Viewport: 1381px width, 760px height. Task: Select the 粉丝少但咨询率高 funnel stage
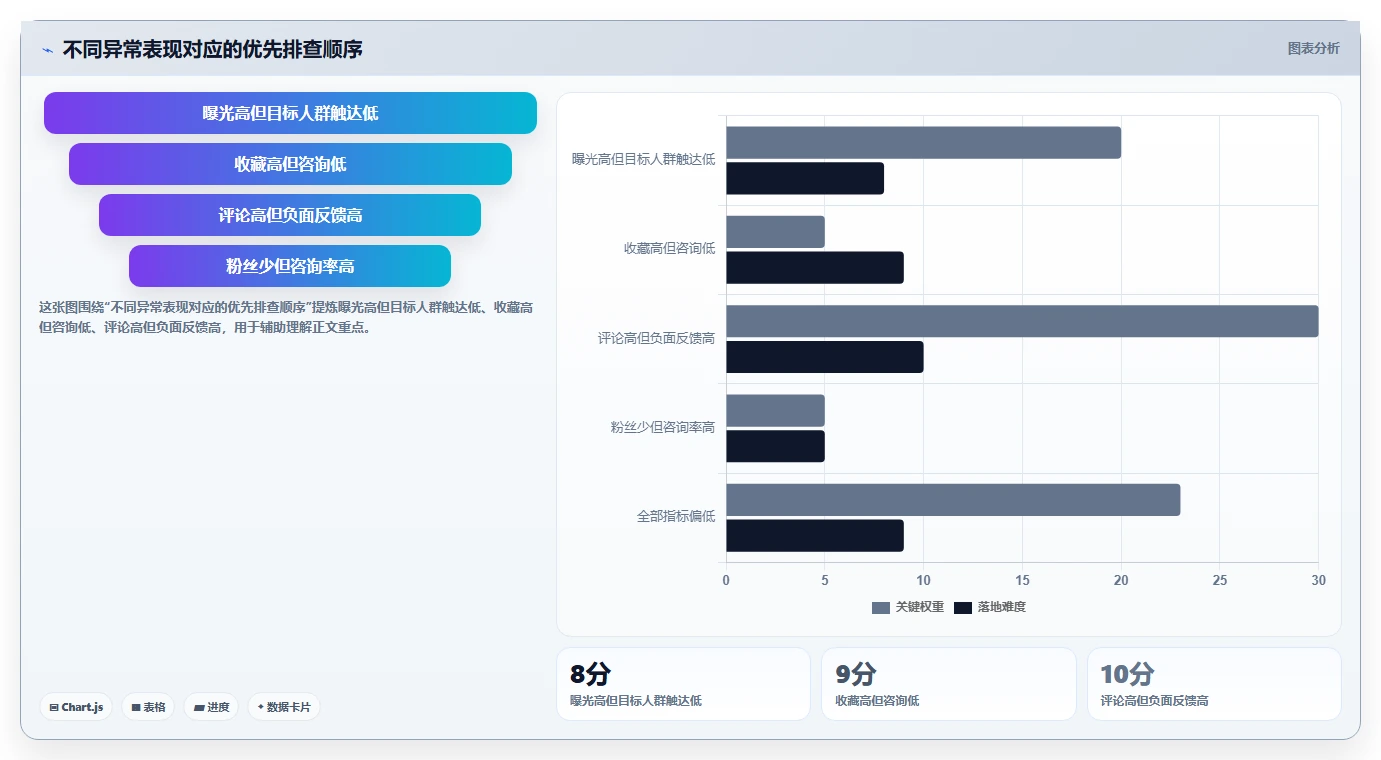pos(290,266)
